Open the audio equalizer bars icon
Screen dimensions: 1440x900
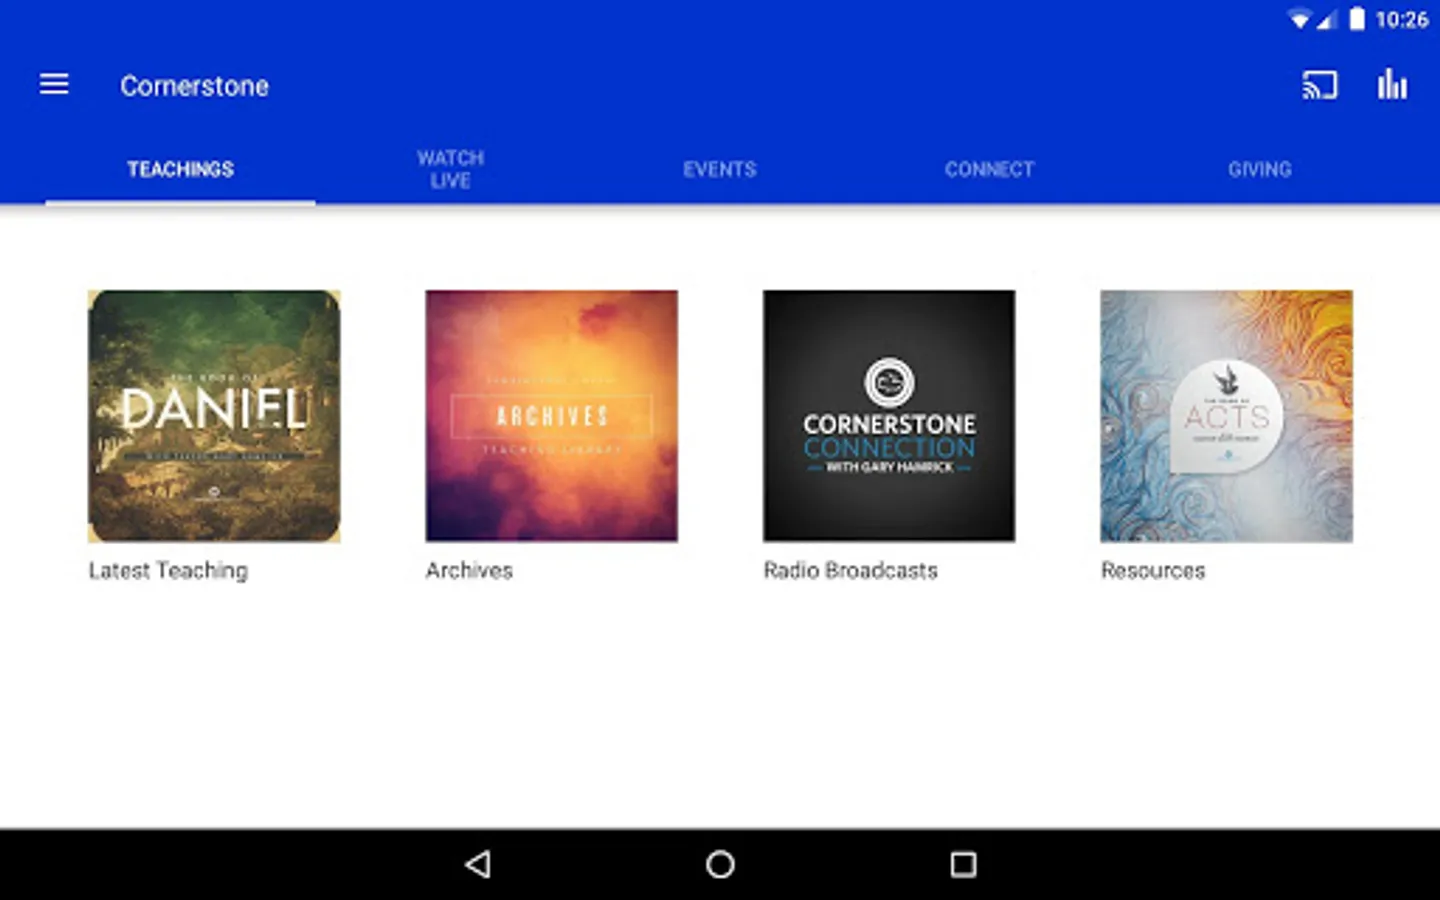point(1392,85)
